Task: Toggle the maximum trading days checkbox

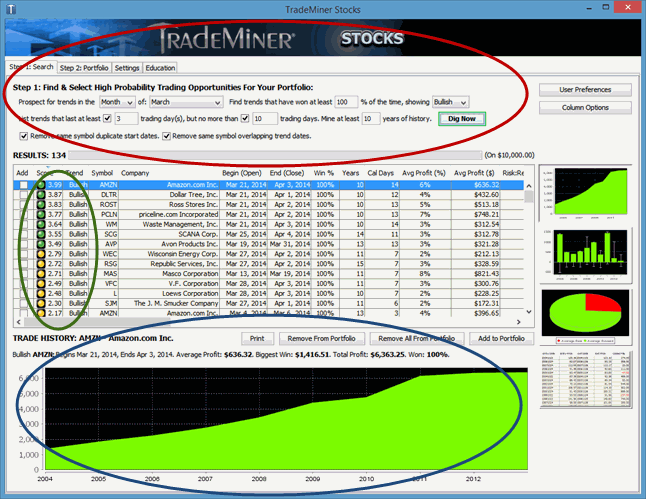Action: [245, 119]
